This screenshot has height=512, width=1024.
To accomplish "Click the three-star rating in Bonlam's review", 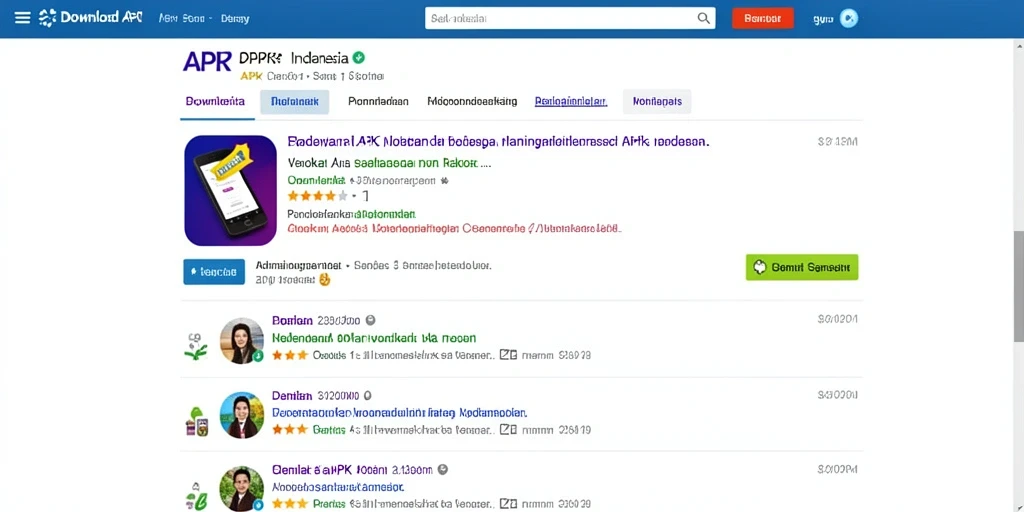I will (289, 355).
